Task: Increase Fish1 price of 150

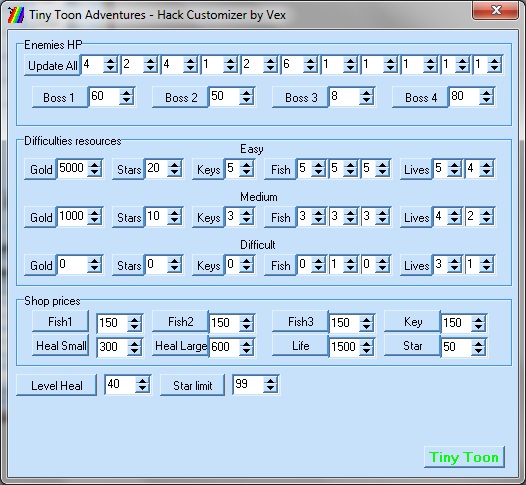Action: (135, 319)
